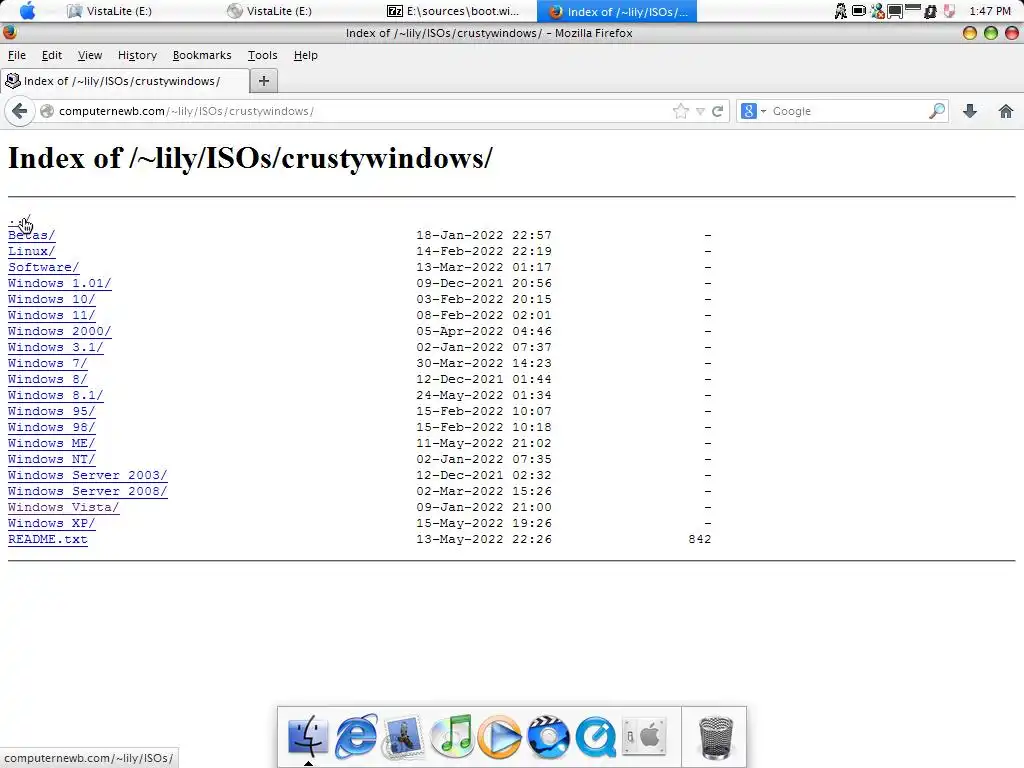
Task: Go to the Firefox Home icon
Action: point(1006,111)
